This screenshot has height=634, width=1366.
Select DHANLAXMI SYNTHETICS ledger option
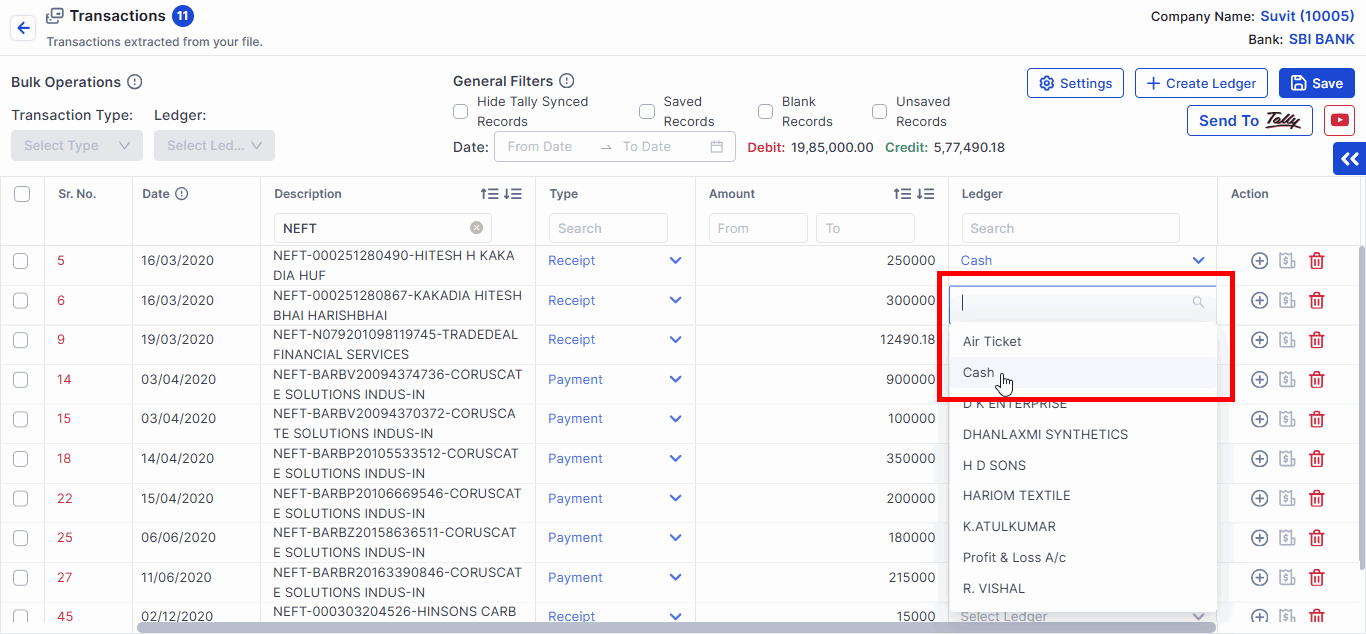click(x=1045, y=435)
